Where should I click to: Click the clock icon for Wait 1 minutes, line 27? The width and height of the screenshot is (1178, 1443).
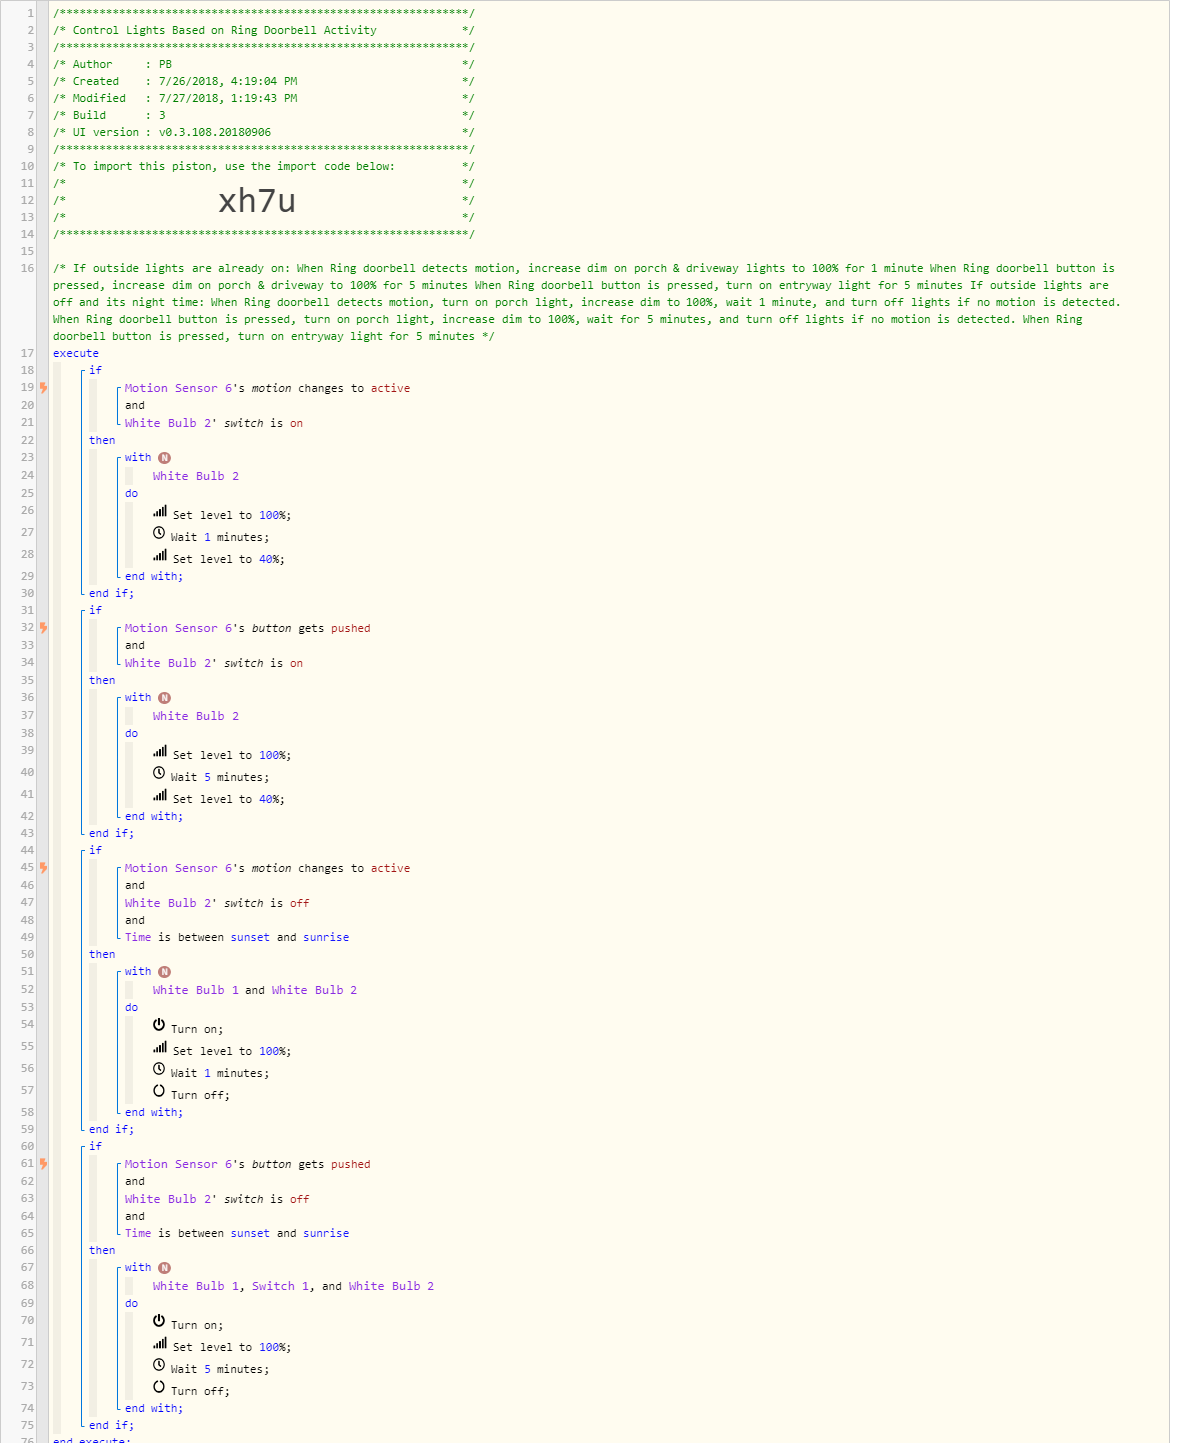pyautogui.click(x=159, y=533)
